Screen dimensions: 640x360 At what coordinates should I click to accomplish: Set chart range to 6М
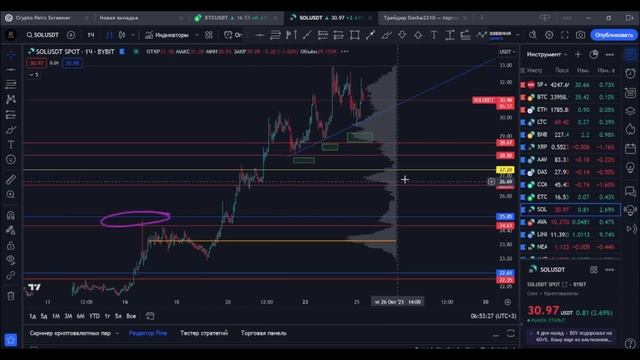[x=80, y=316]
